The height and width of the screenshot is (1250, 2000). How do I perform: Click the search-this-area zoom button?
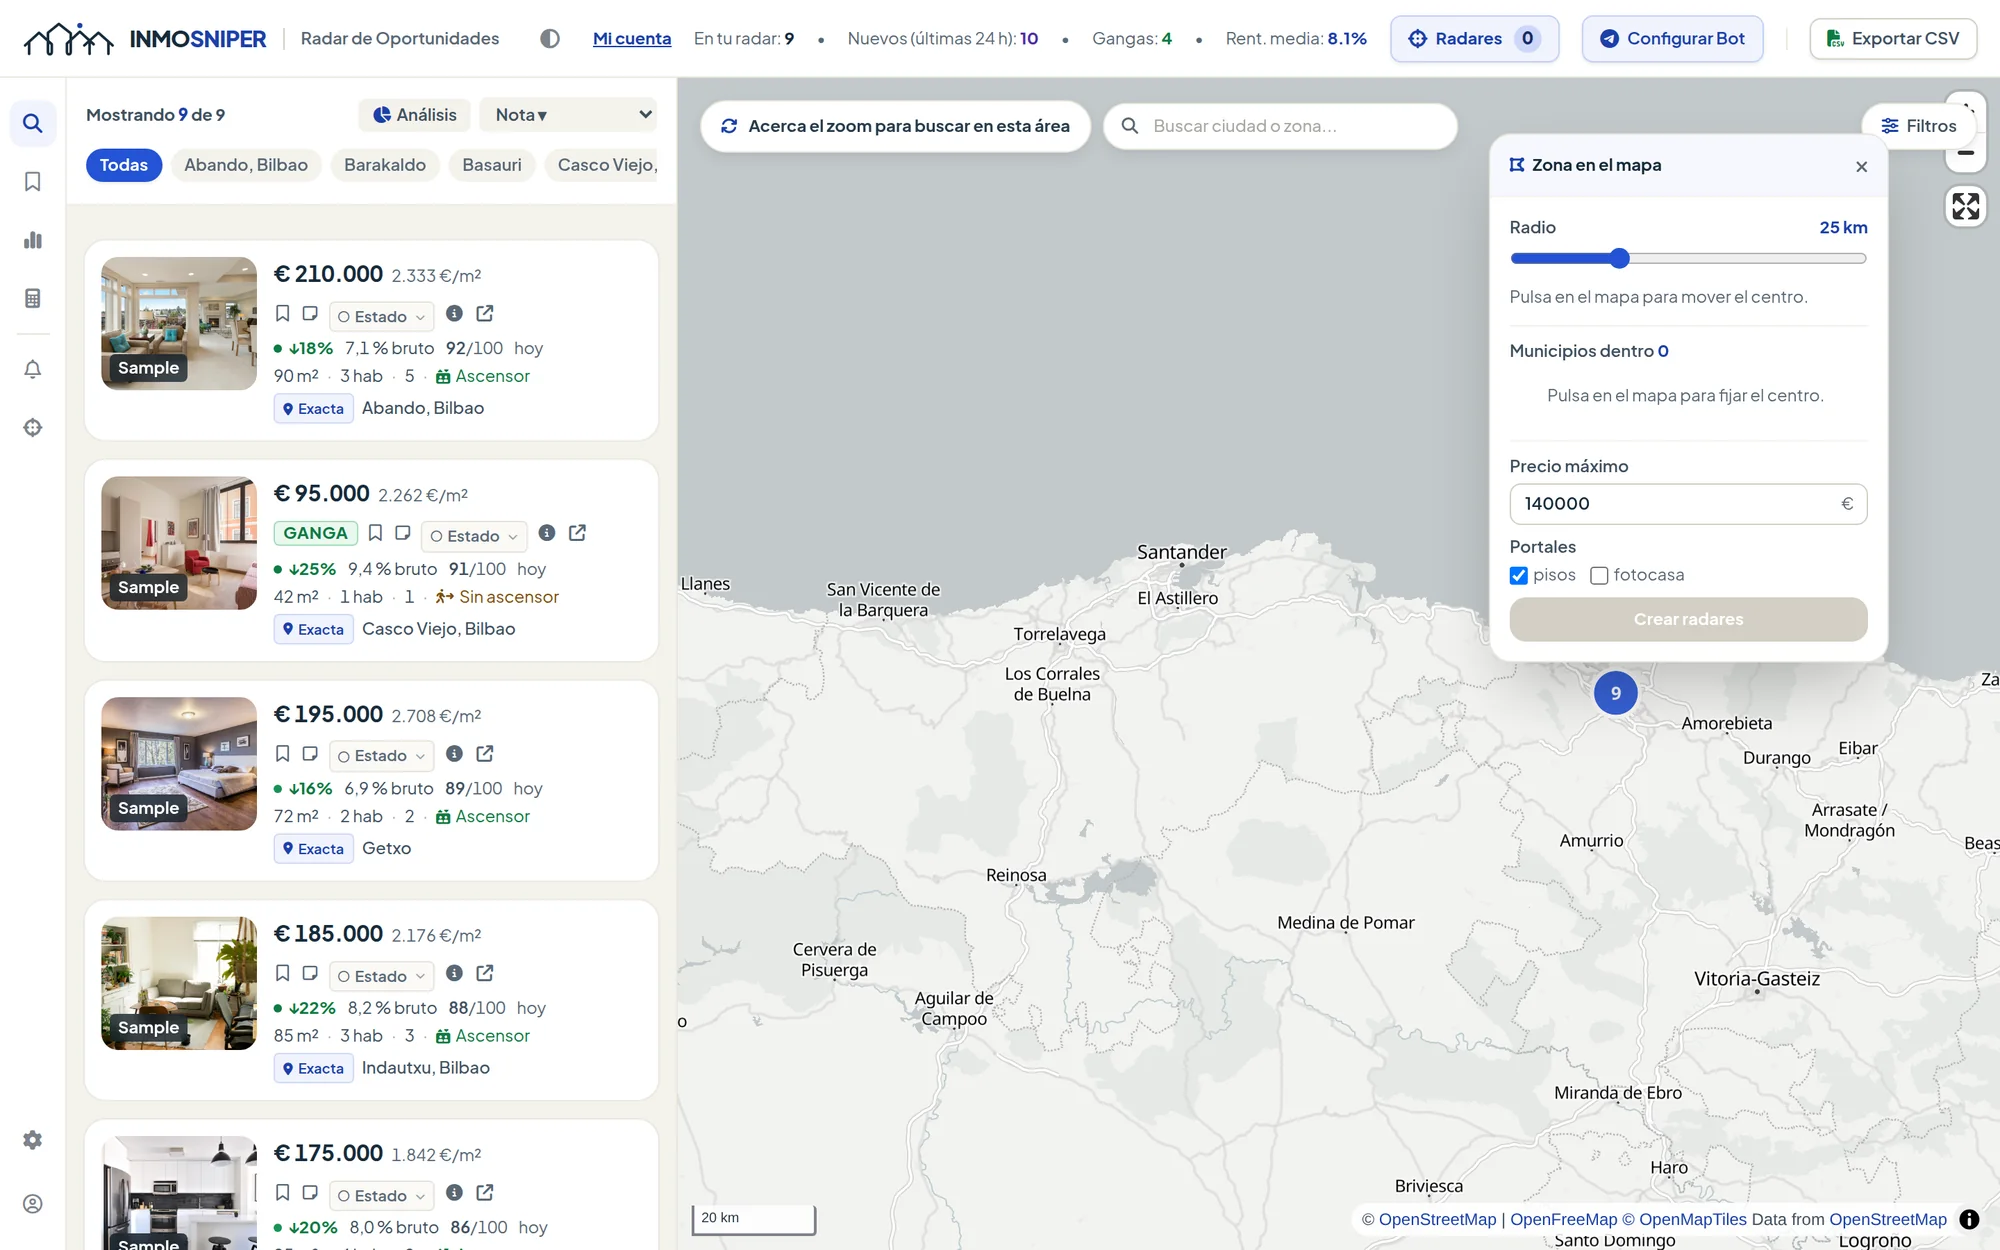895,126
